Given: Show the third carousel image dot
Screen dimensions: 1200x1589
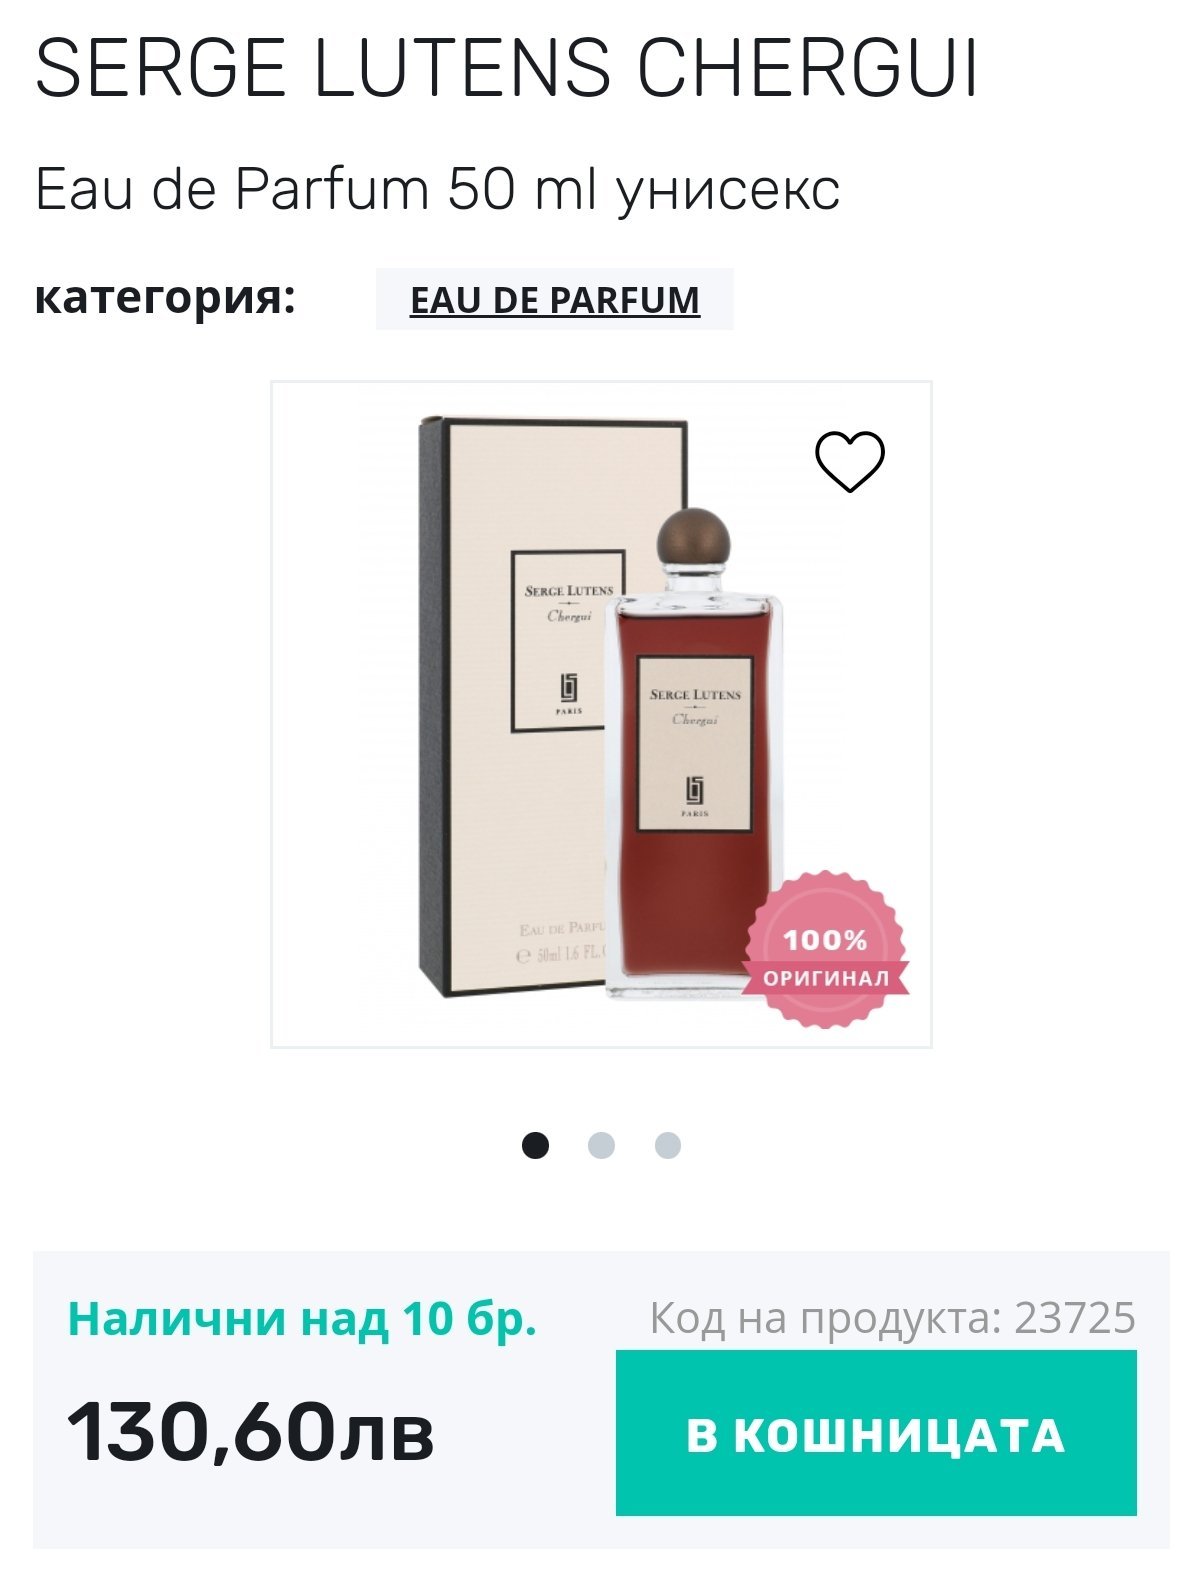Looking at the screenshot, I should (x=667, y=1145).
